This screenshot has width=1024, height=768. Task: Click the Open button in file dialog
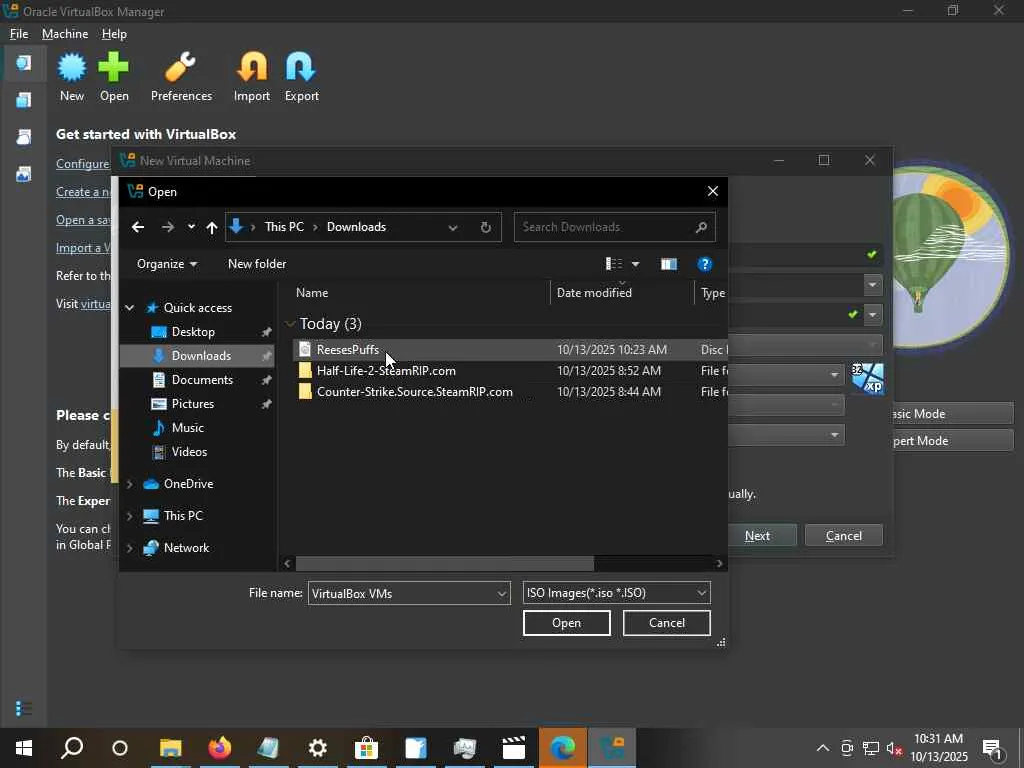(566, 623)
